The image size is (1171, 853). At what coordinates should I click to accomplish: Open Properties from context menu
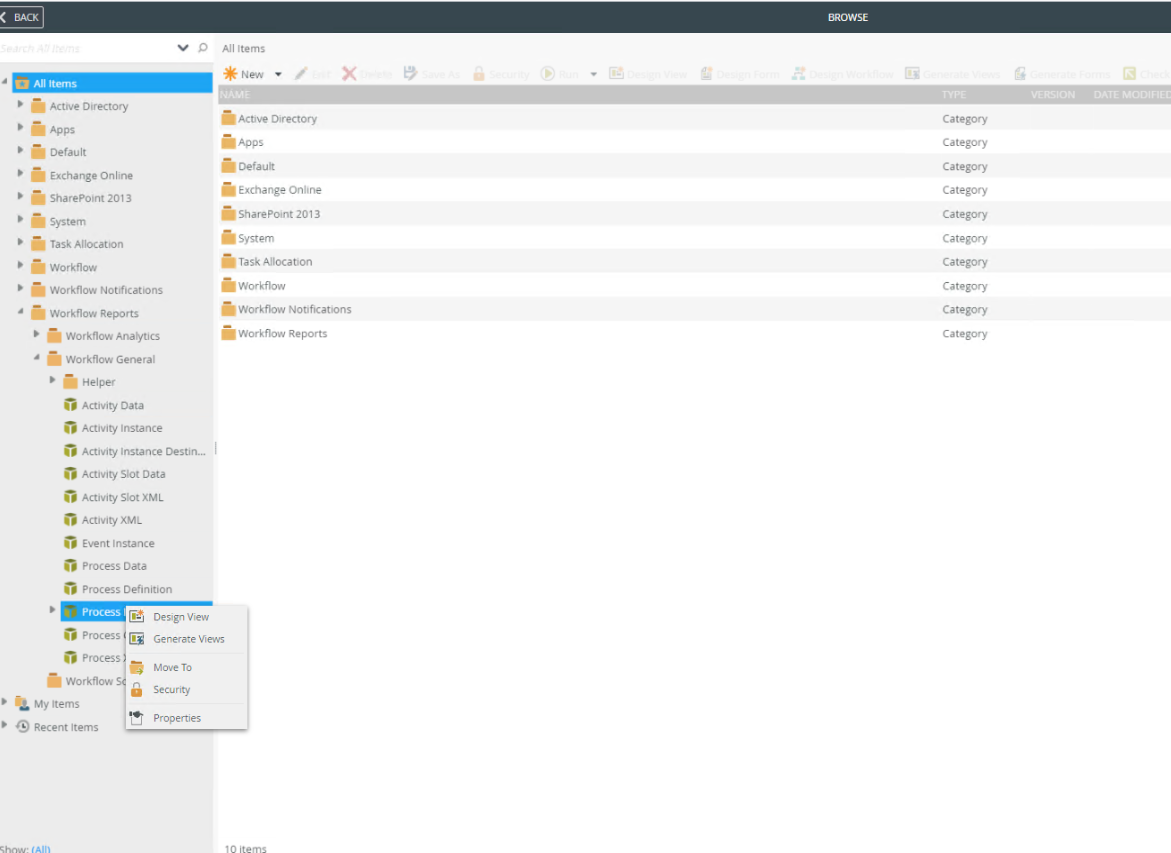[x=187, y=719]
